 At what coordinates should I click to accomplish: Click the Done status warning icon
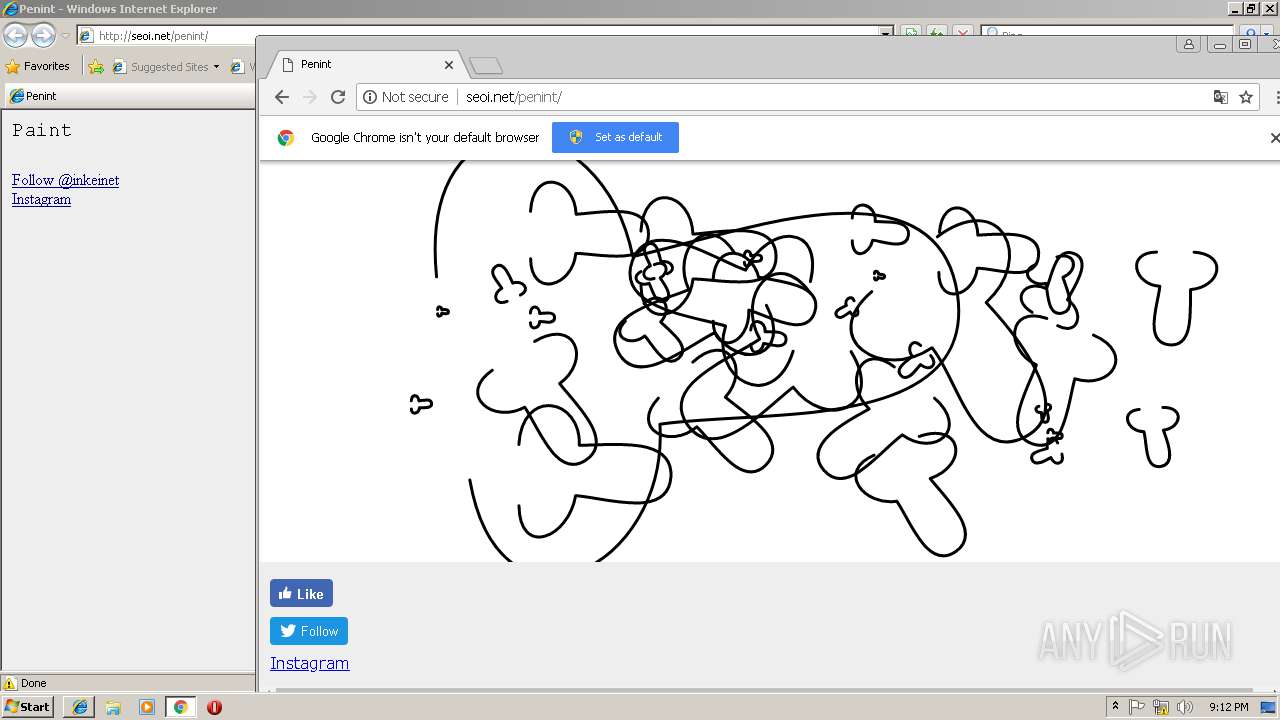coord(10,683)
